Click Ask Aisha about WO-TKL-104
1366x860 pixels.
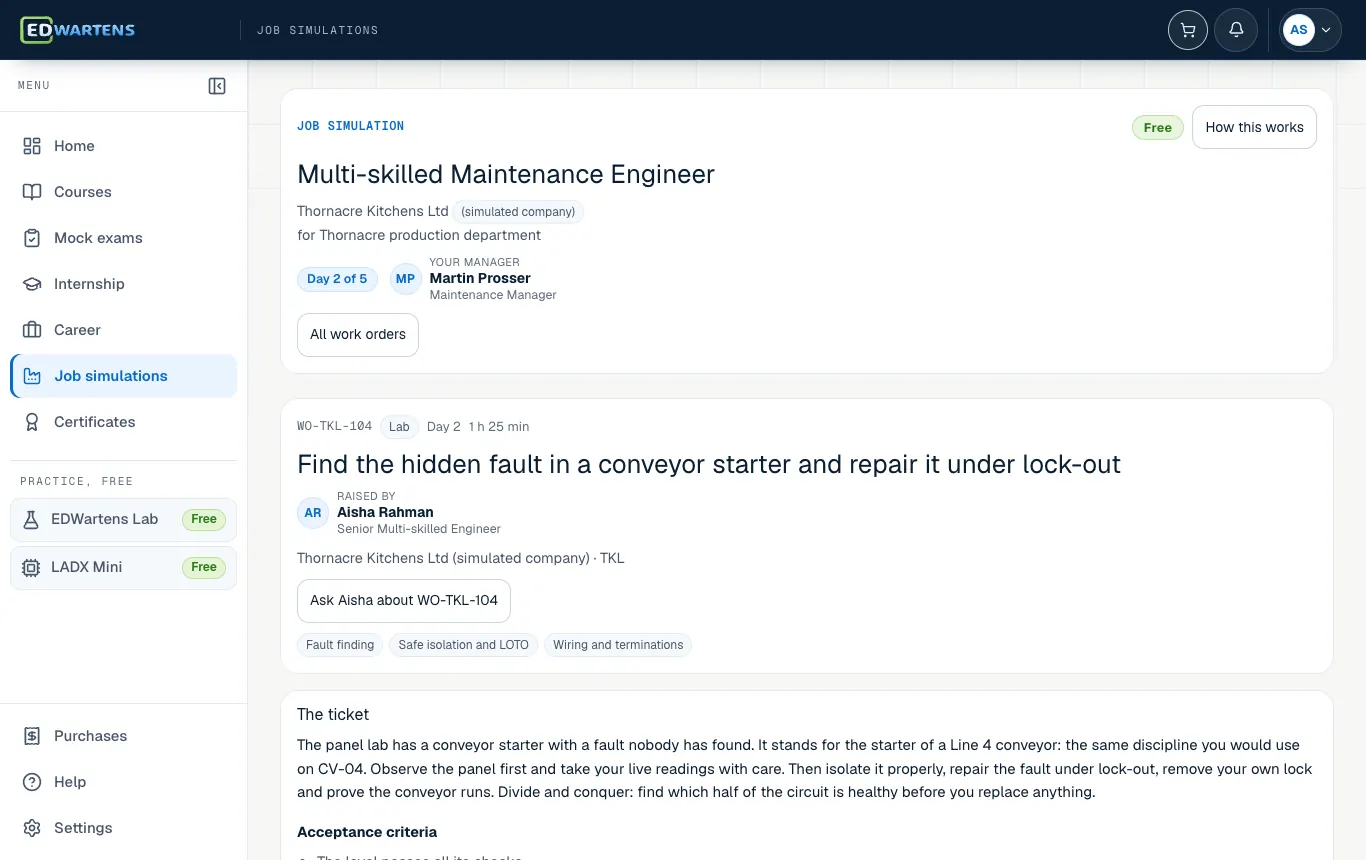(404, 601)
